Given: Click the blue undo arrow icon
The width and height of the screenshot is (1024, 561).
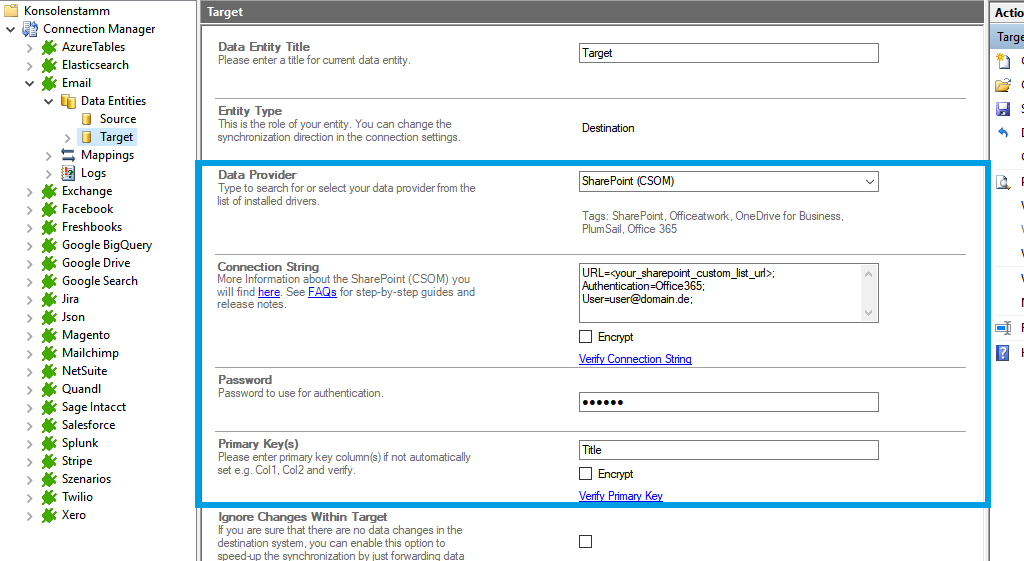Looking at the screenshot, I should click(1003, 133).
